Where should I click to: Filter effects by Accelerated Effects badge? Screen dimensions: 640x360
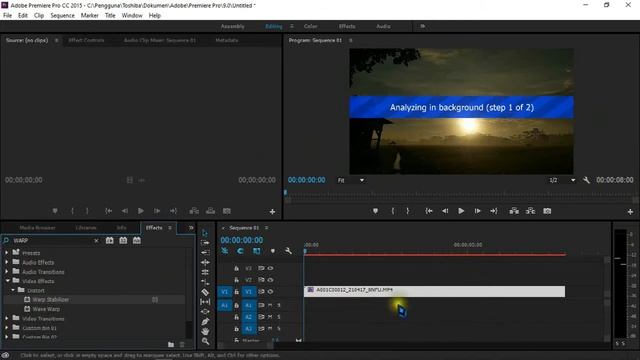pyautogui.click(x=109, y=240)
